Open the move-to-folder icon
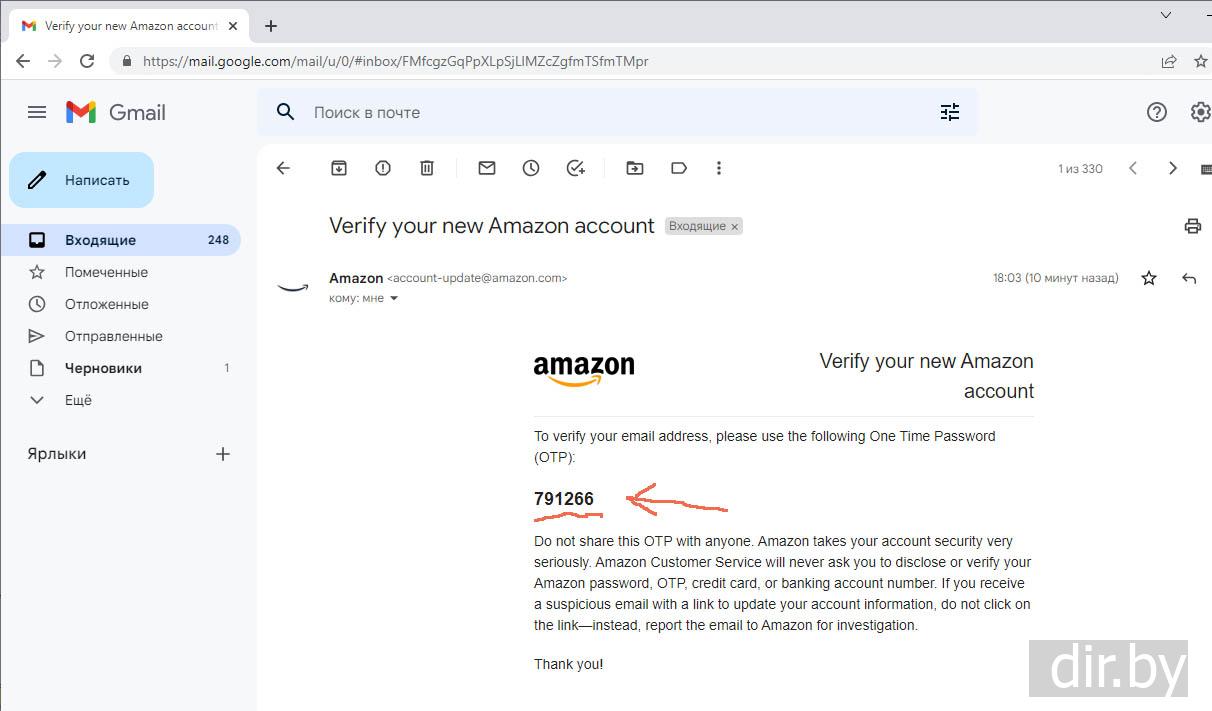The height and width of the screenshot is (711, 1212). click(635, 168)
